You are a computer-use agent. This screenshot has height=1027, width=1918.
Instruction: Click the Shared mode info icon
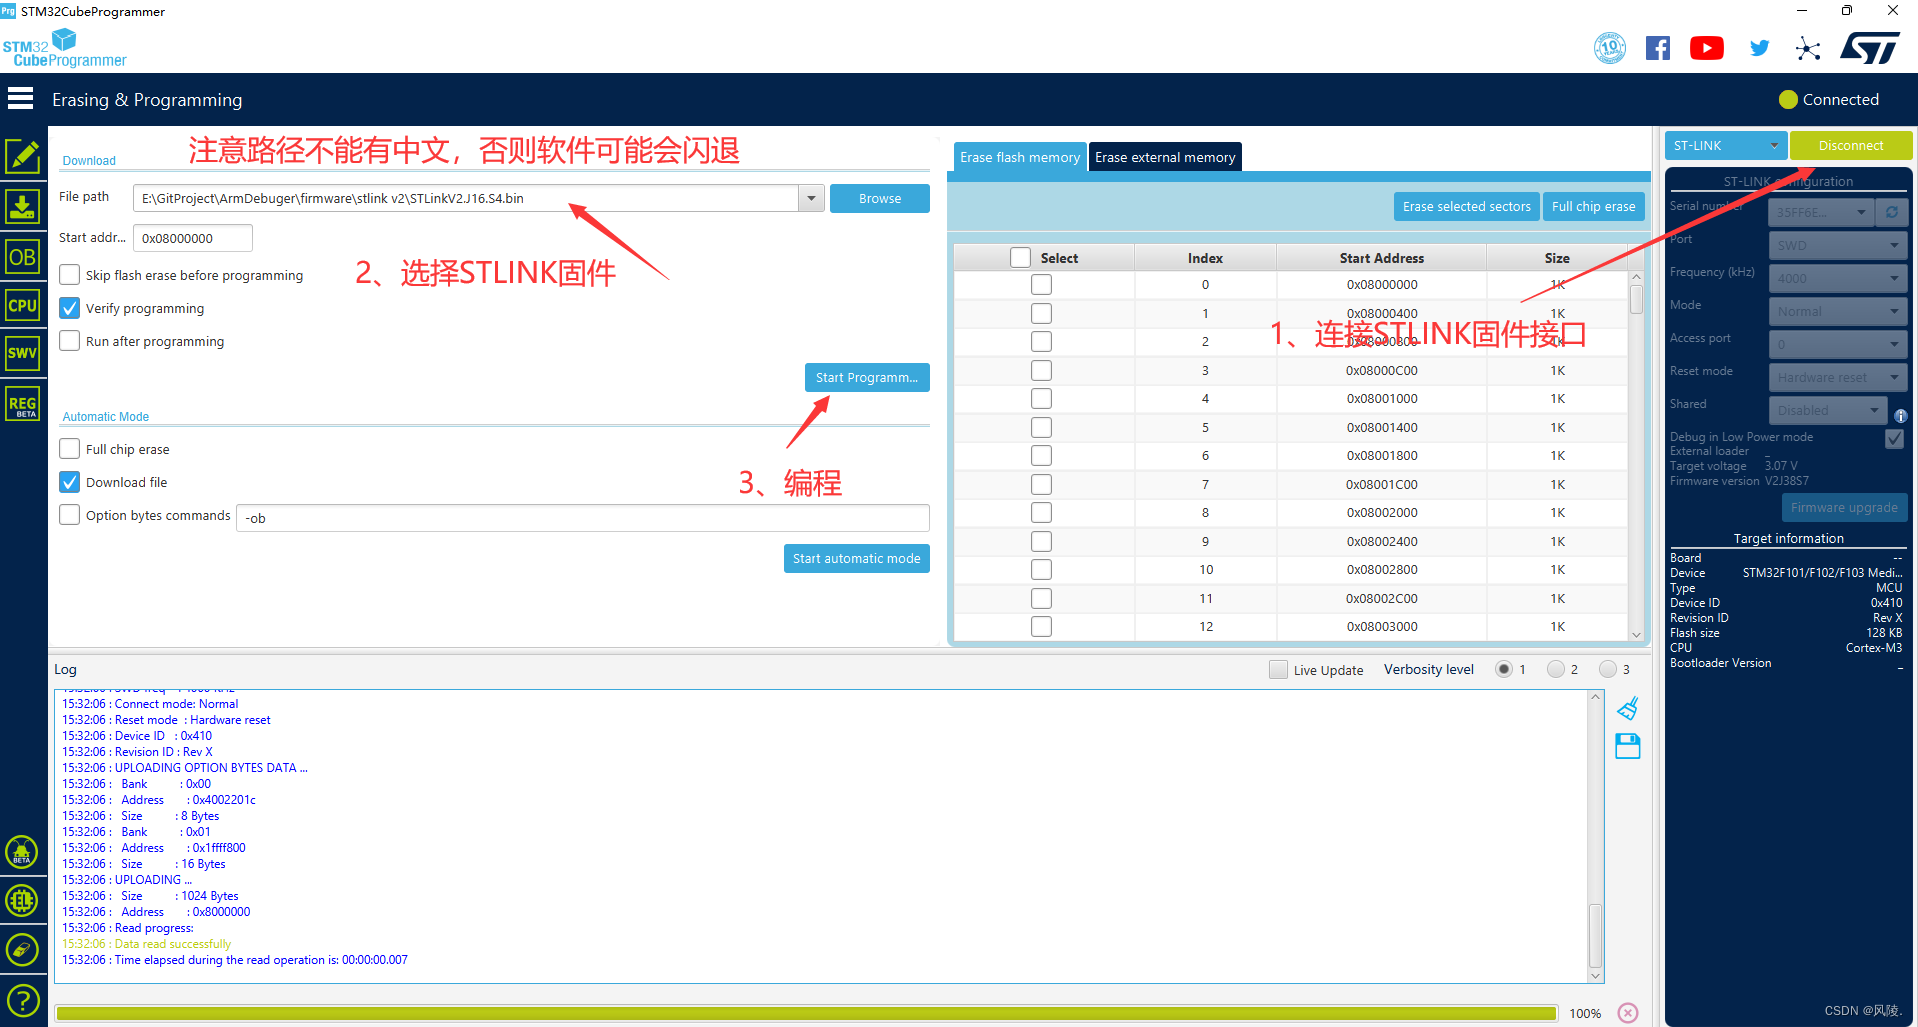[x=1900, y=416]
